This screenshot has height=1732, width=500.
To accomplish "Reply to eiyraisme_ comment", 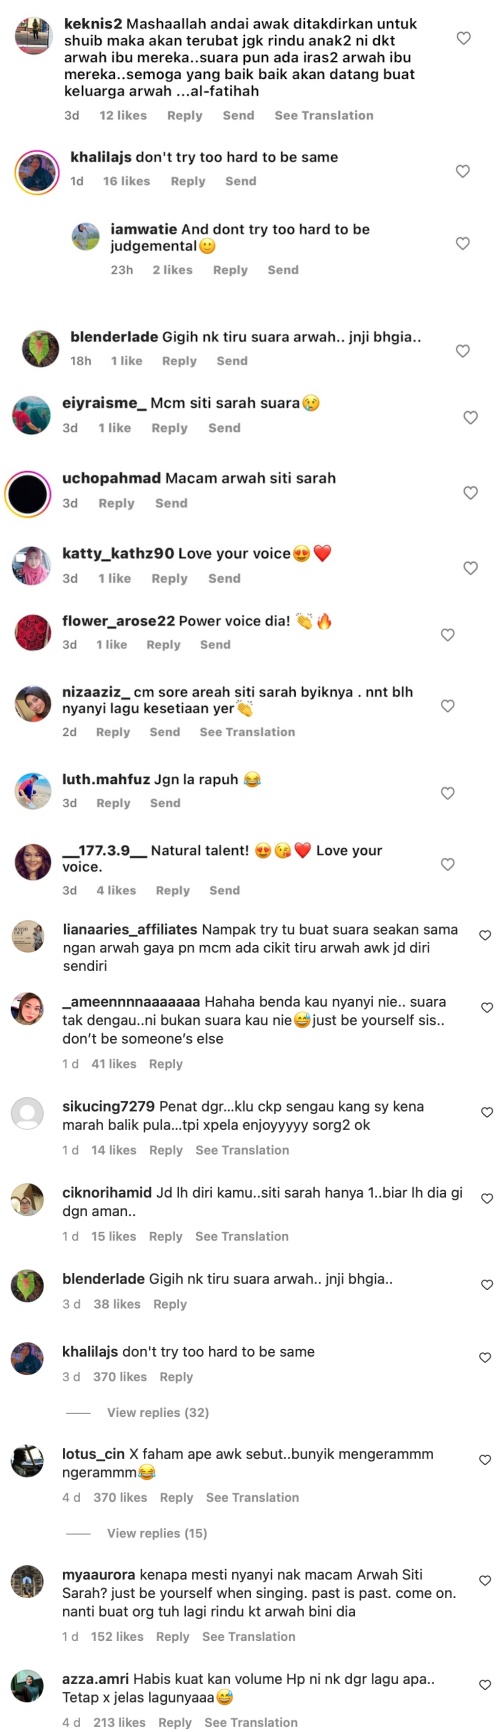I will 169,428.
